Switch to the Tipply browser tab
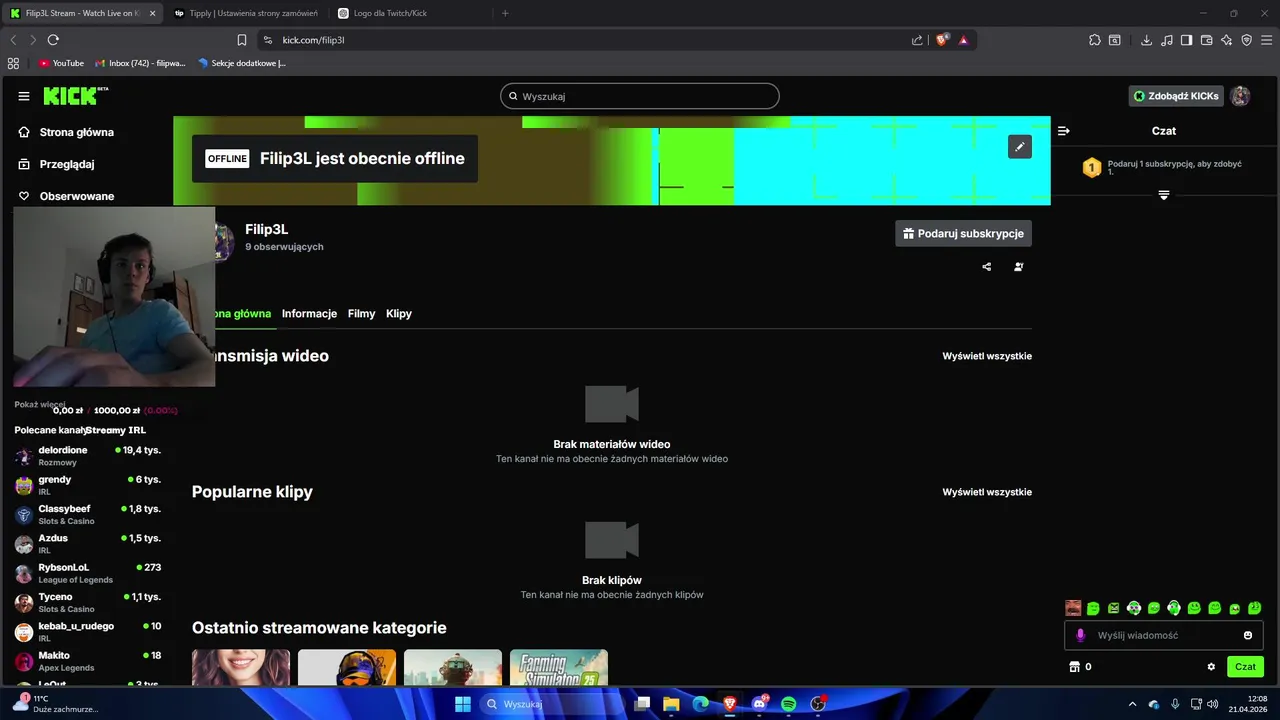Viewport: 1280px width, 720px height. pos(247,13)
